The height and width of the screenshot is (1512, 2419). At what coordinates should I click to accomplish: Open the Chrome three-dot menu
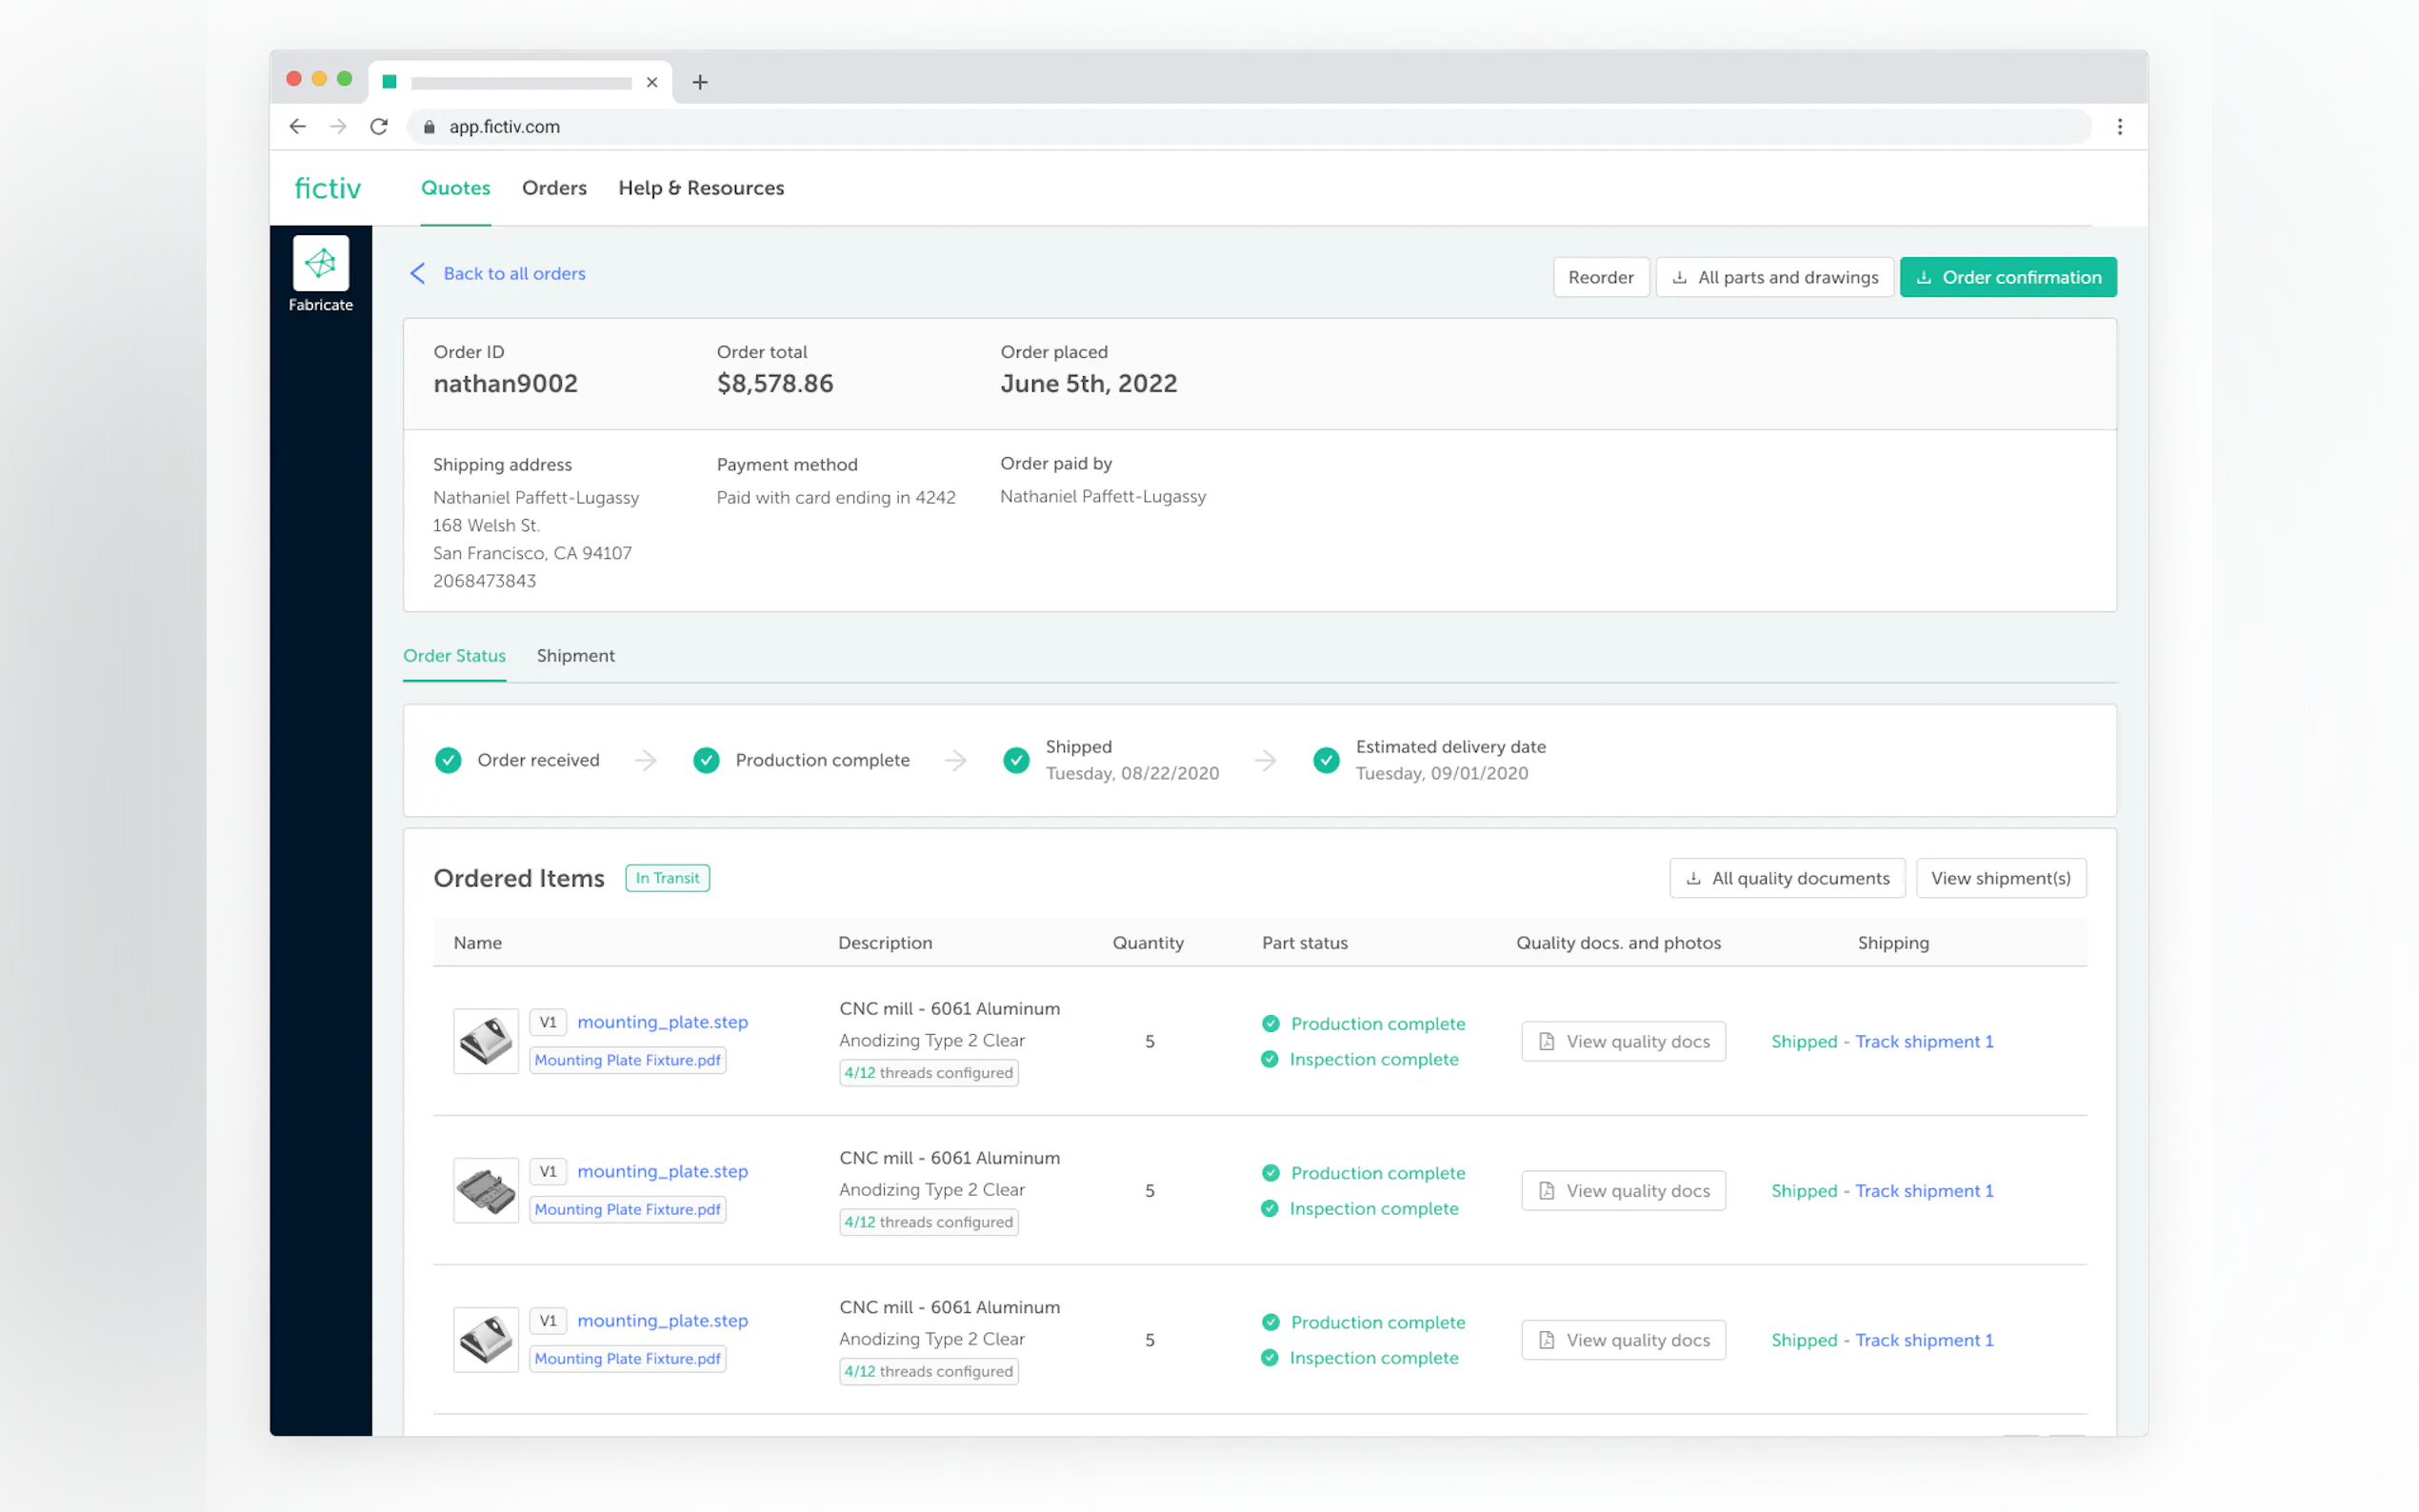click(x=2119, y=126)
